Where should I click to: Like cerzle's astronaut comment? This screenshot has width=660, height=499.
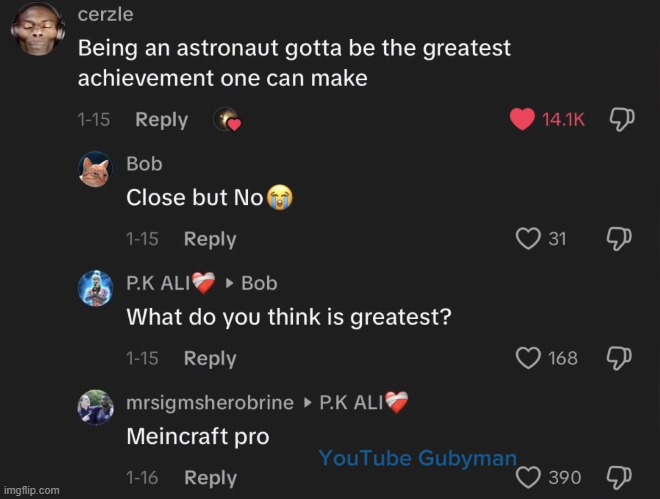(x=522, y=120)
